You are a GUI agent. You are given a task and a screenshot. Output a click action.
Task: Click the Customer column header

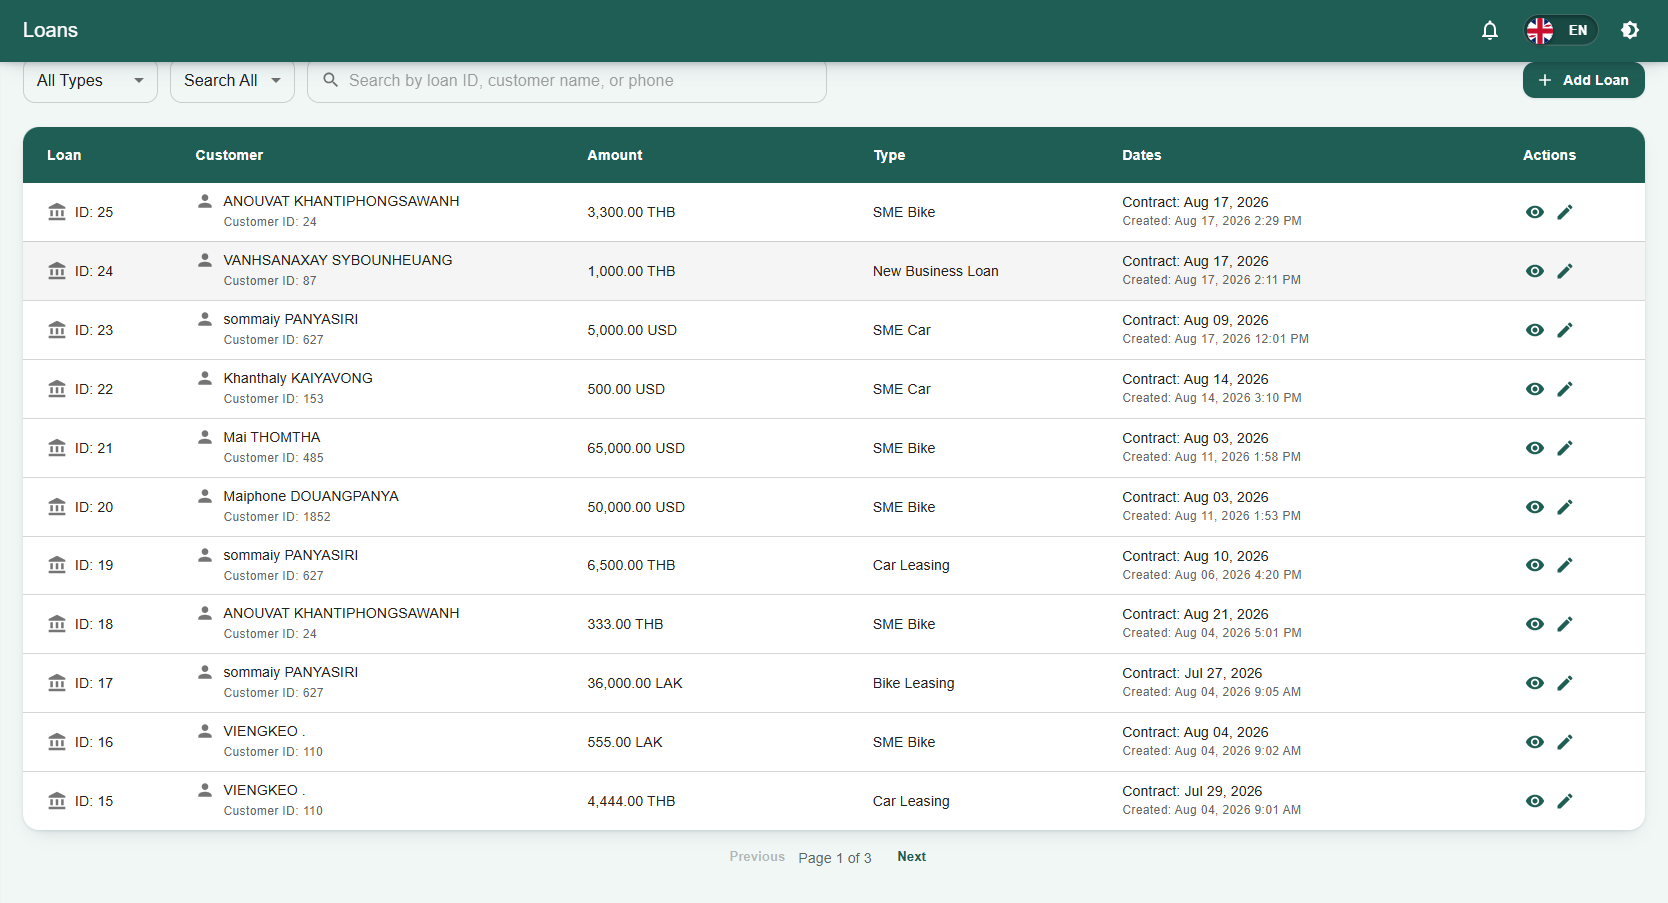(229, 155)
